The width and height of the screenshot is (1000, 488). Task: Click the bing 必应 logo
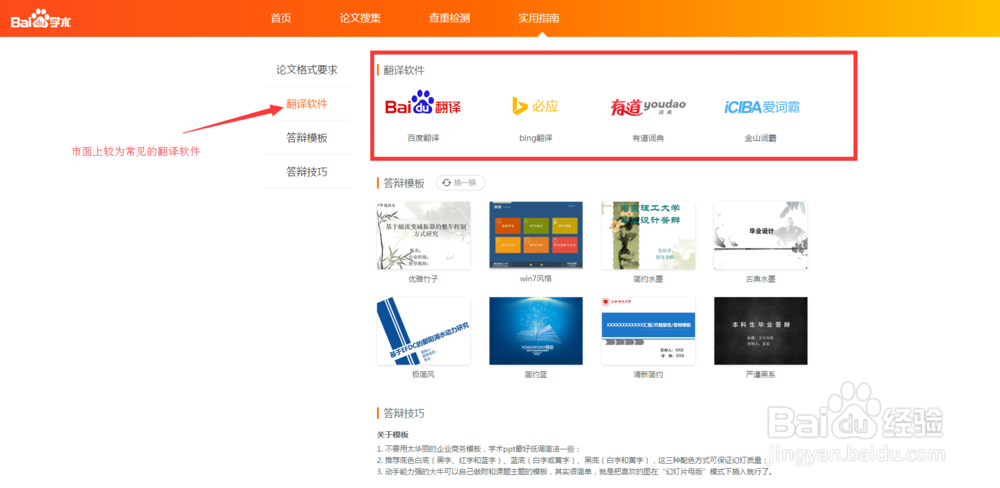pyautogui.click(x=535, y=106)
